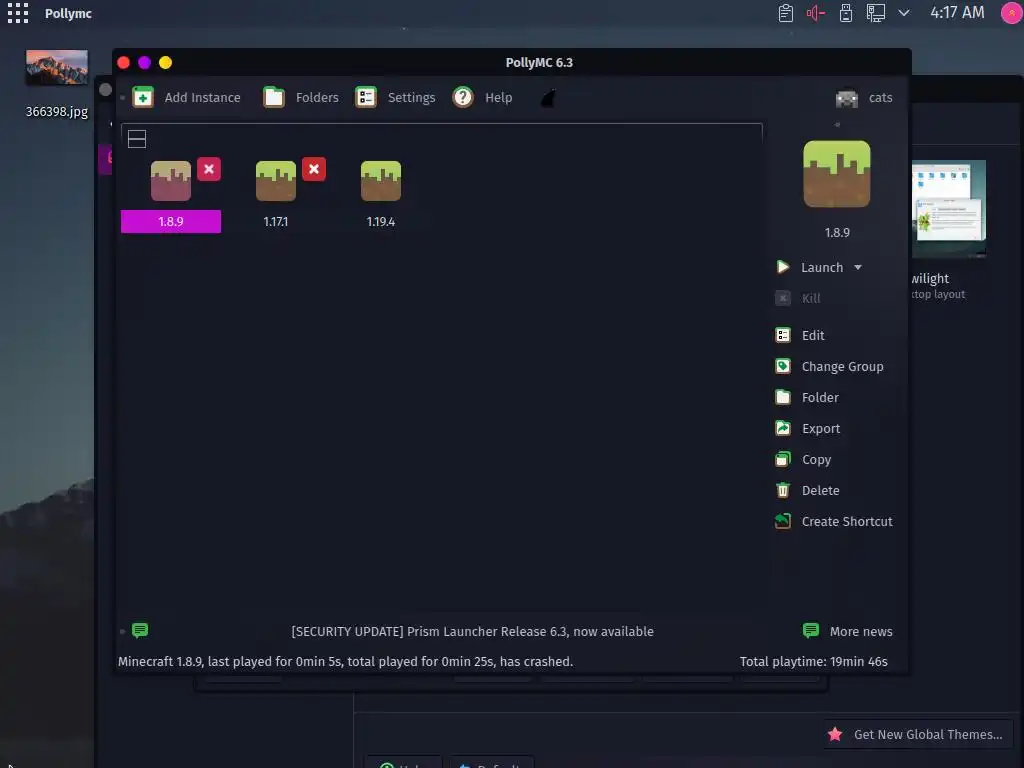Click the Add Instance plus icon

142,97
